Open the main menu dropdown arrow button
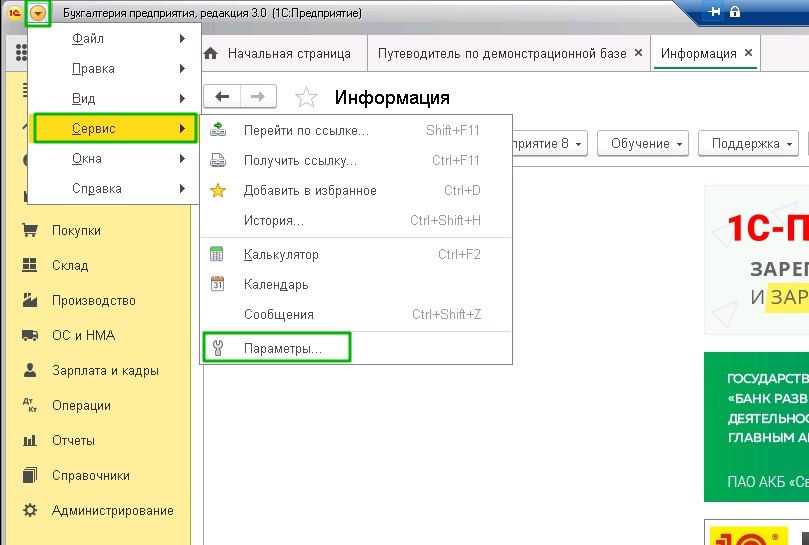 click(38, 13)
